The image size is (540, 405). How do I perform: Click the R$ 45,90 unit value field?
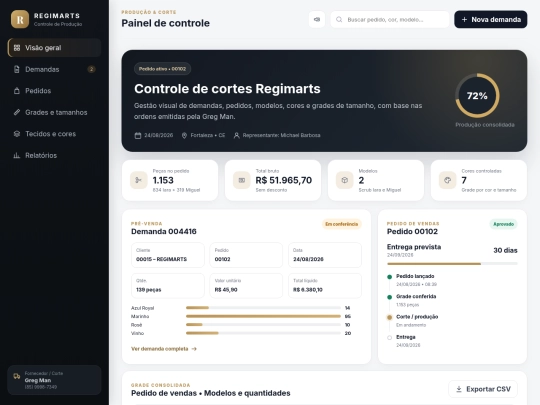click(246, 285)
